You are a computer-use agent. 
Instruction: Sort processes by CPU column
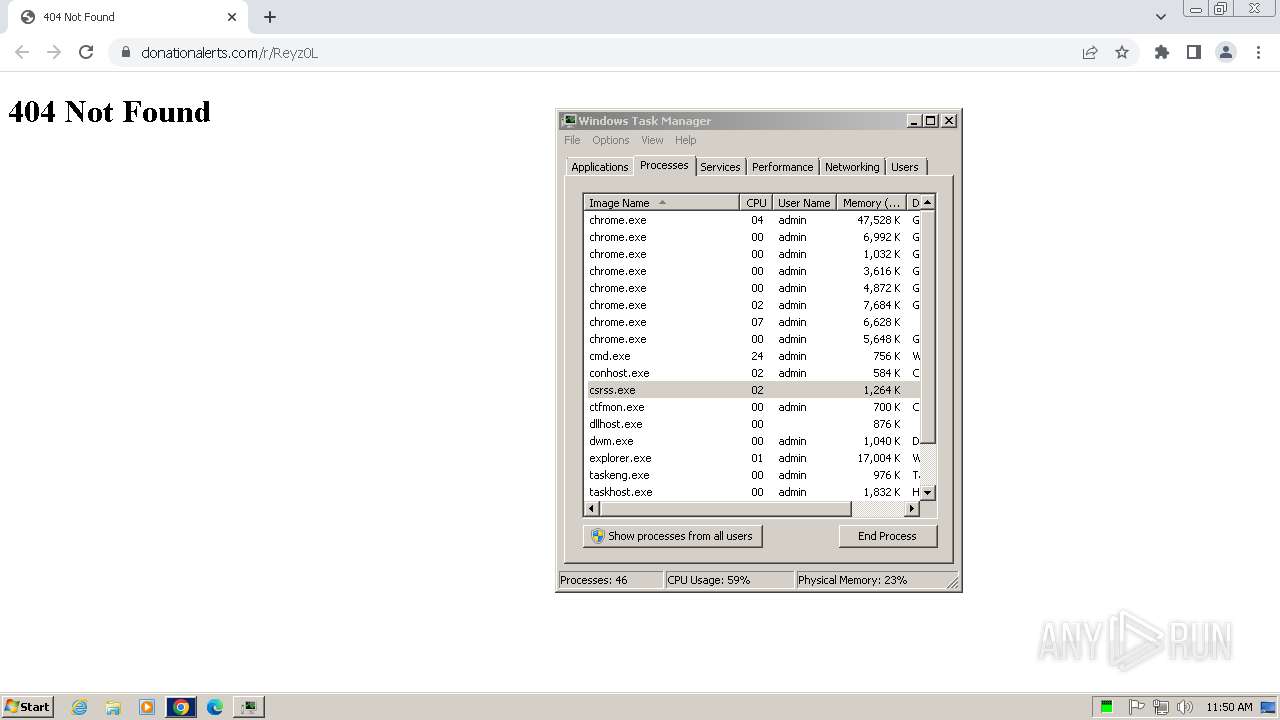755,203
